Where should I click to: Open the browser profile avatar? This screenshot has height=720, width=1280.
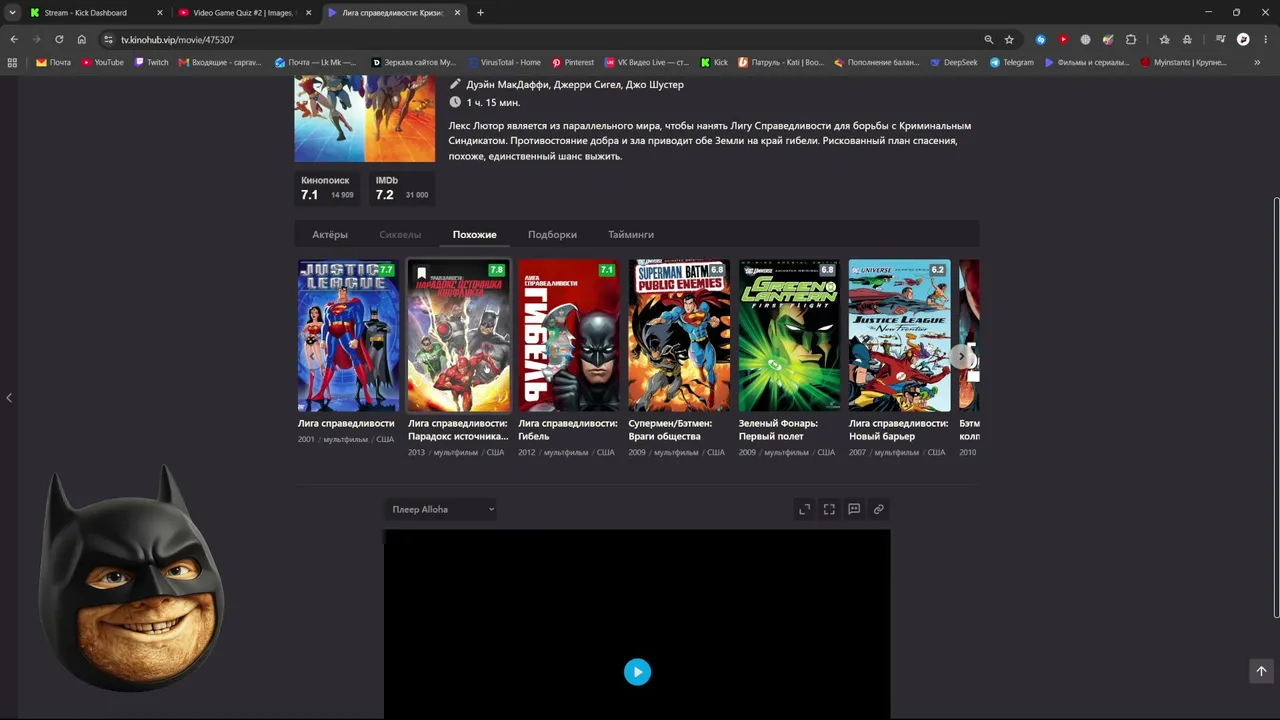[x=1243, y=39]
